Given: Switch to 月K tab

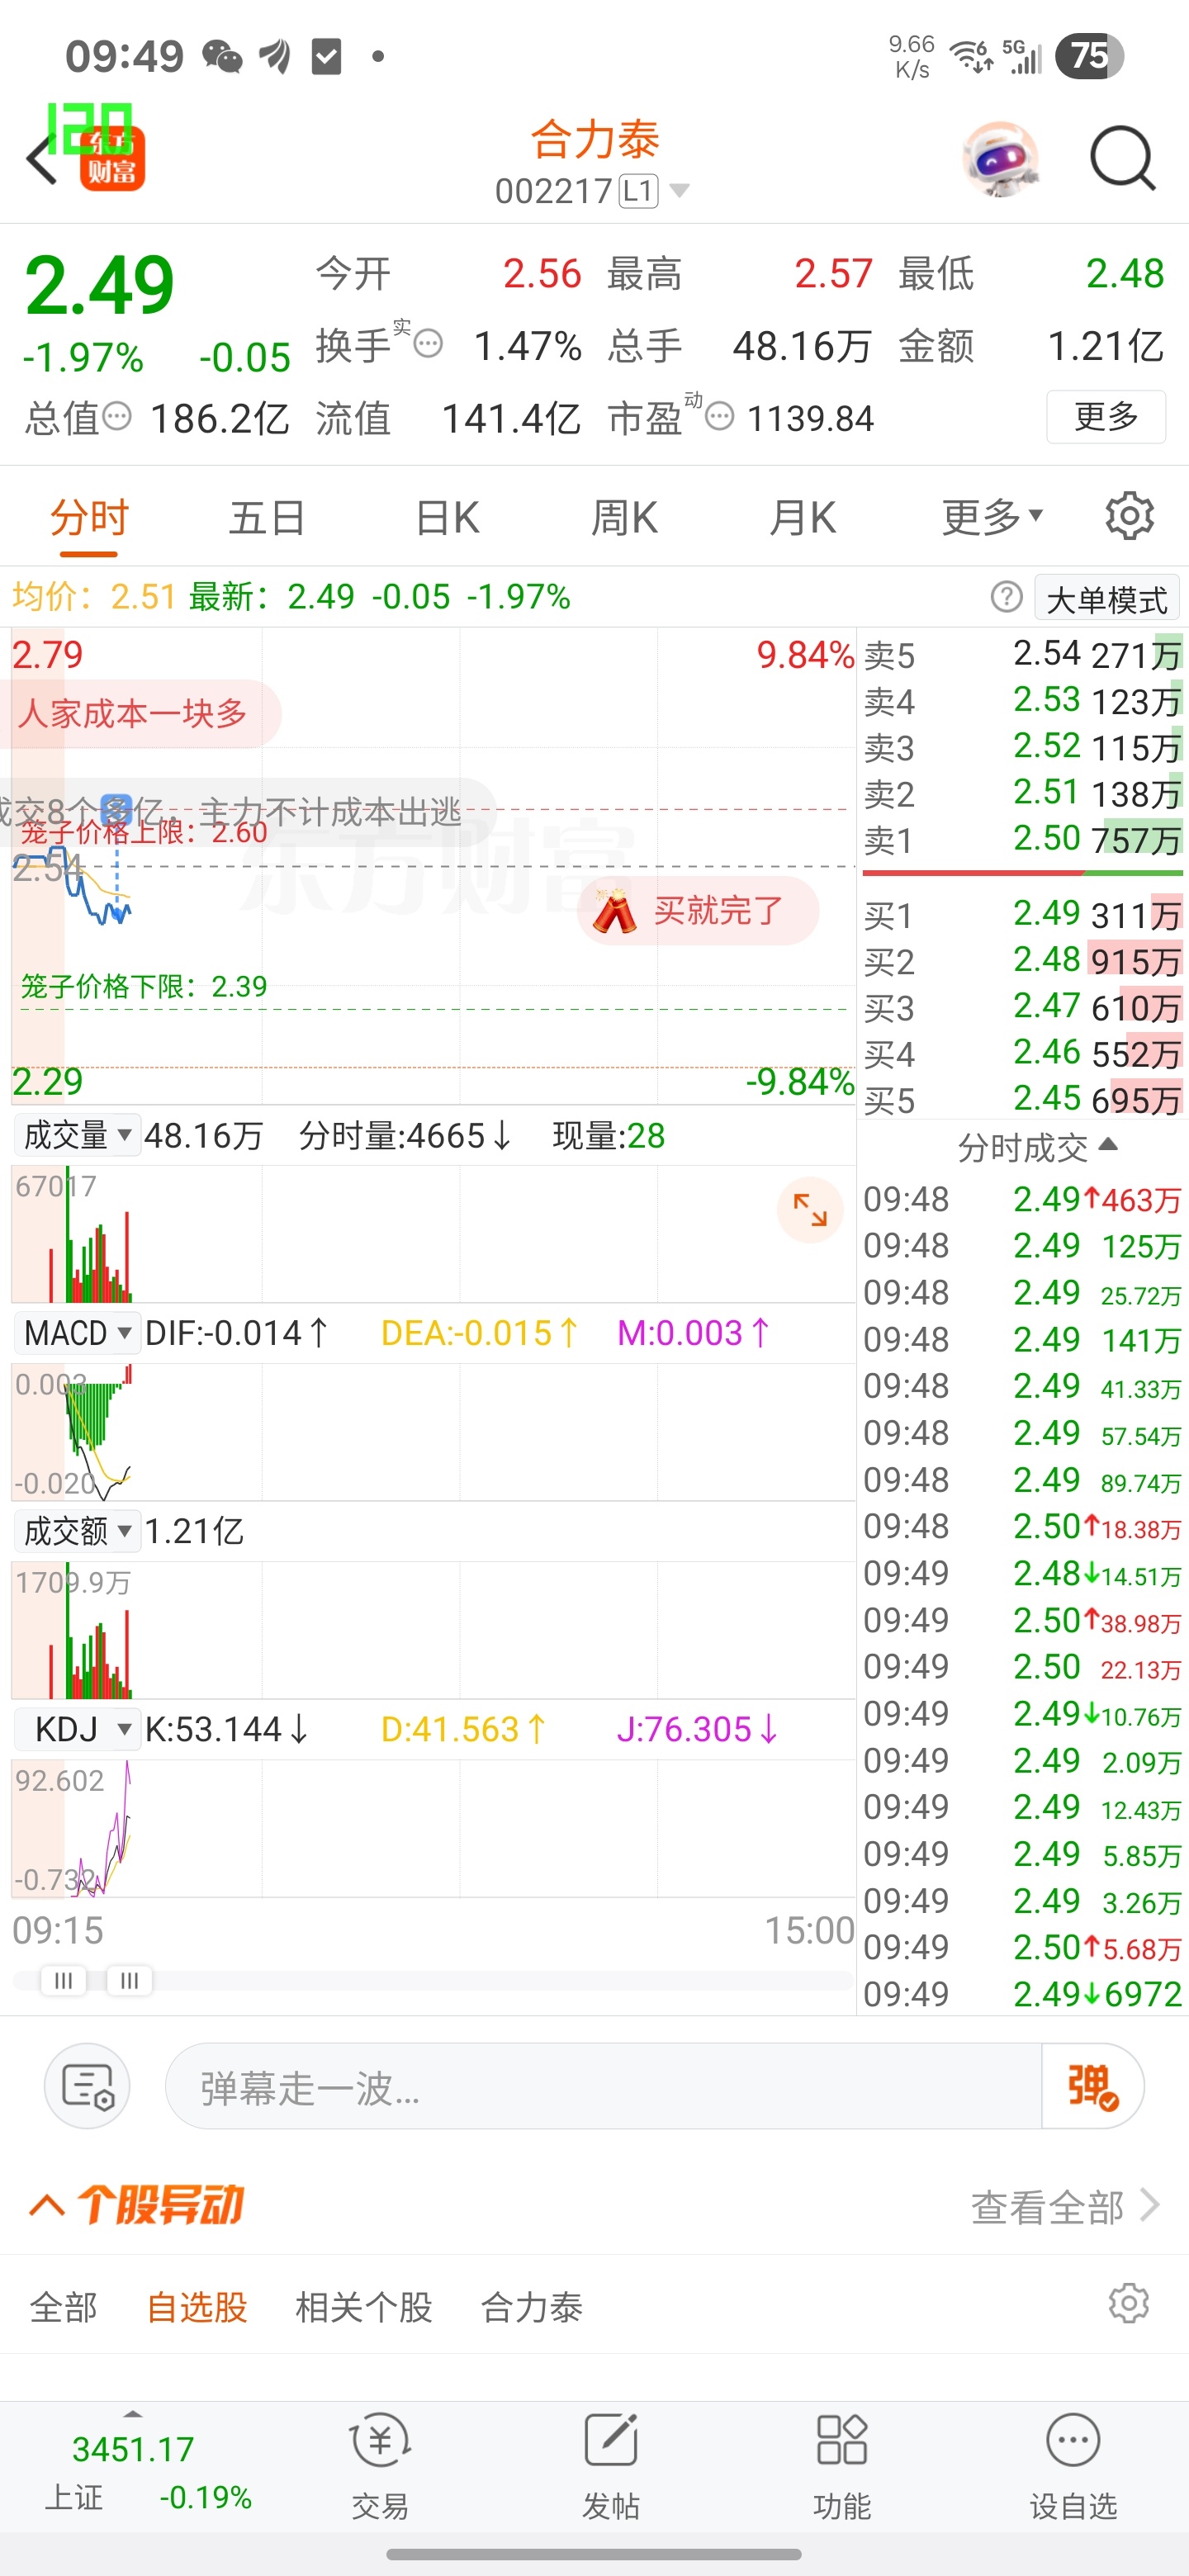Looking at the screenshot, I should 802,517.
